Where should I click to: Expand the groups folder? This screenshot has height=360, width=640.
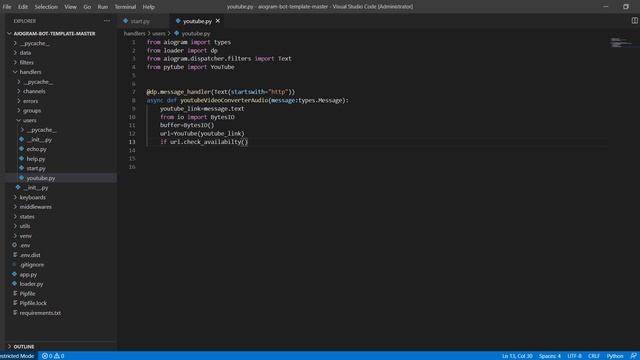pyautogui.click(x=32, y=111)
